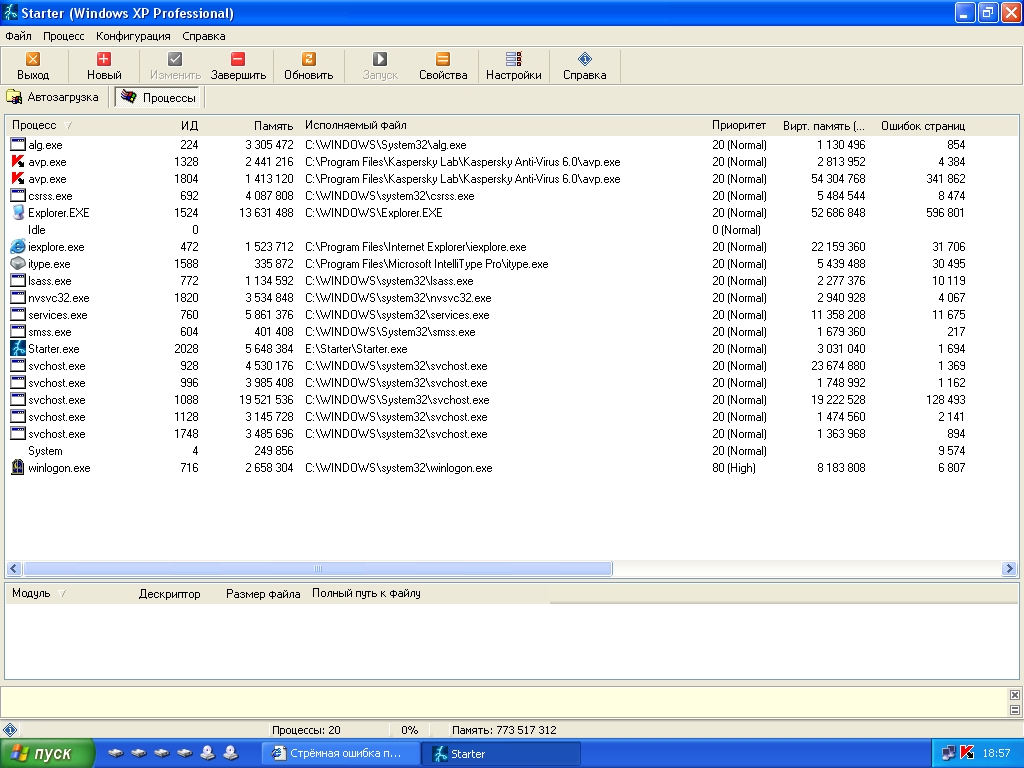This screenshot has width=1024, height=768.
Task: Close the yellow message pane
Action: tap(1014, 695)
